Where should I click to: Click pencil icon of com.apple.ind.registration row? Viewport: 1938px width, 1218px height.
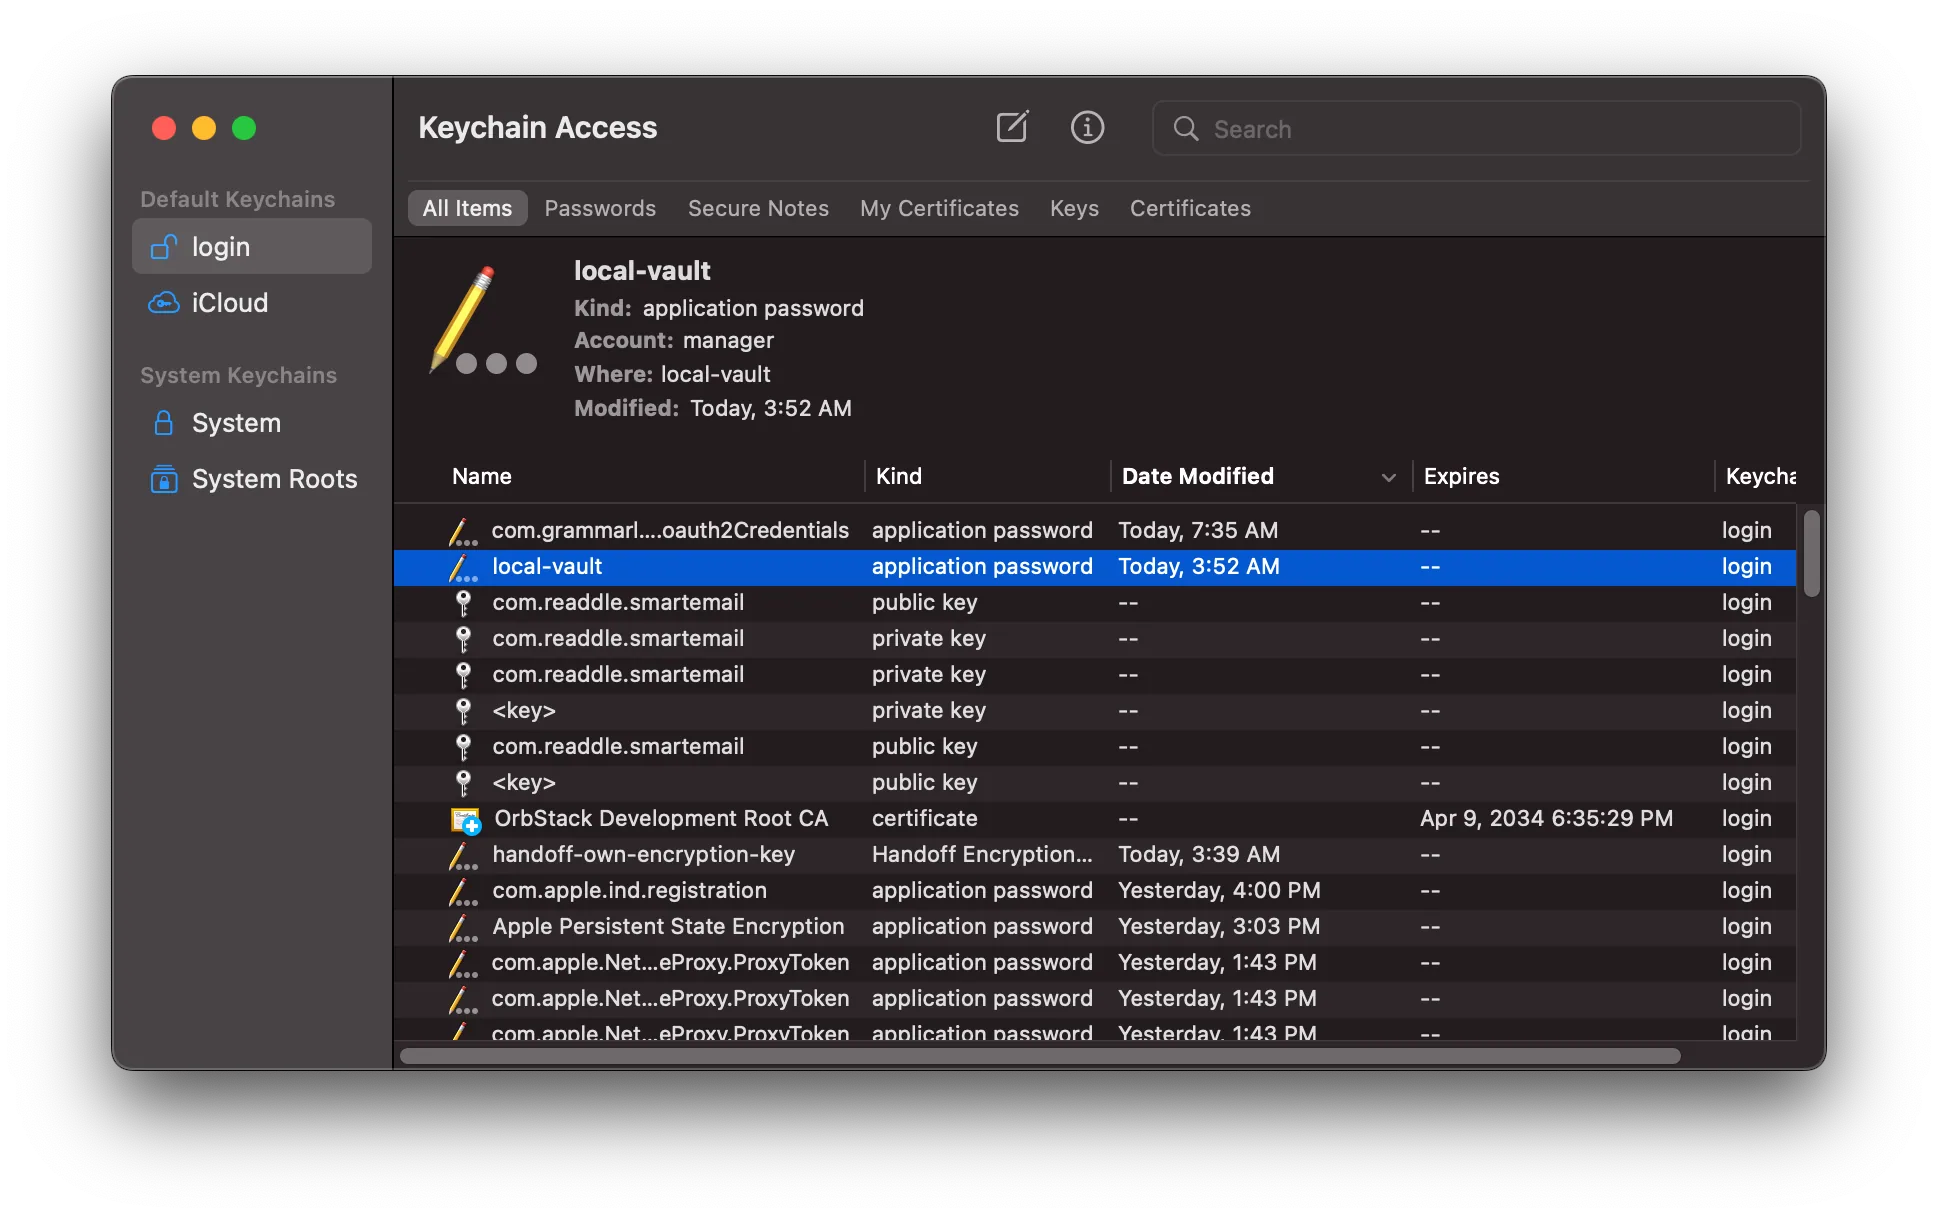(462, 891)
